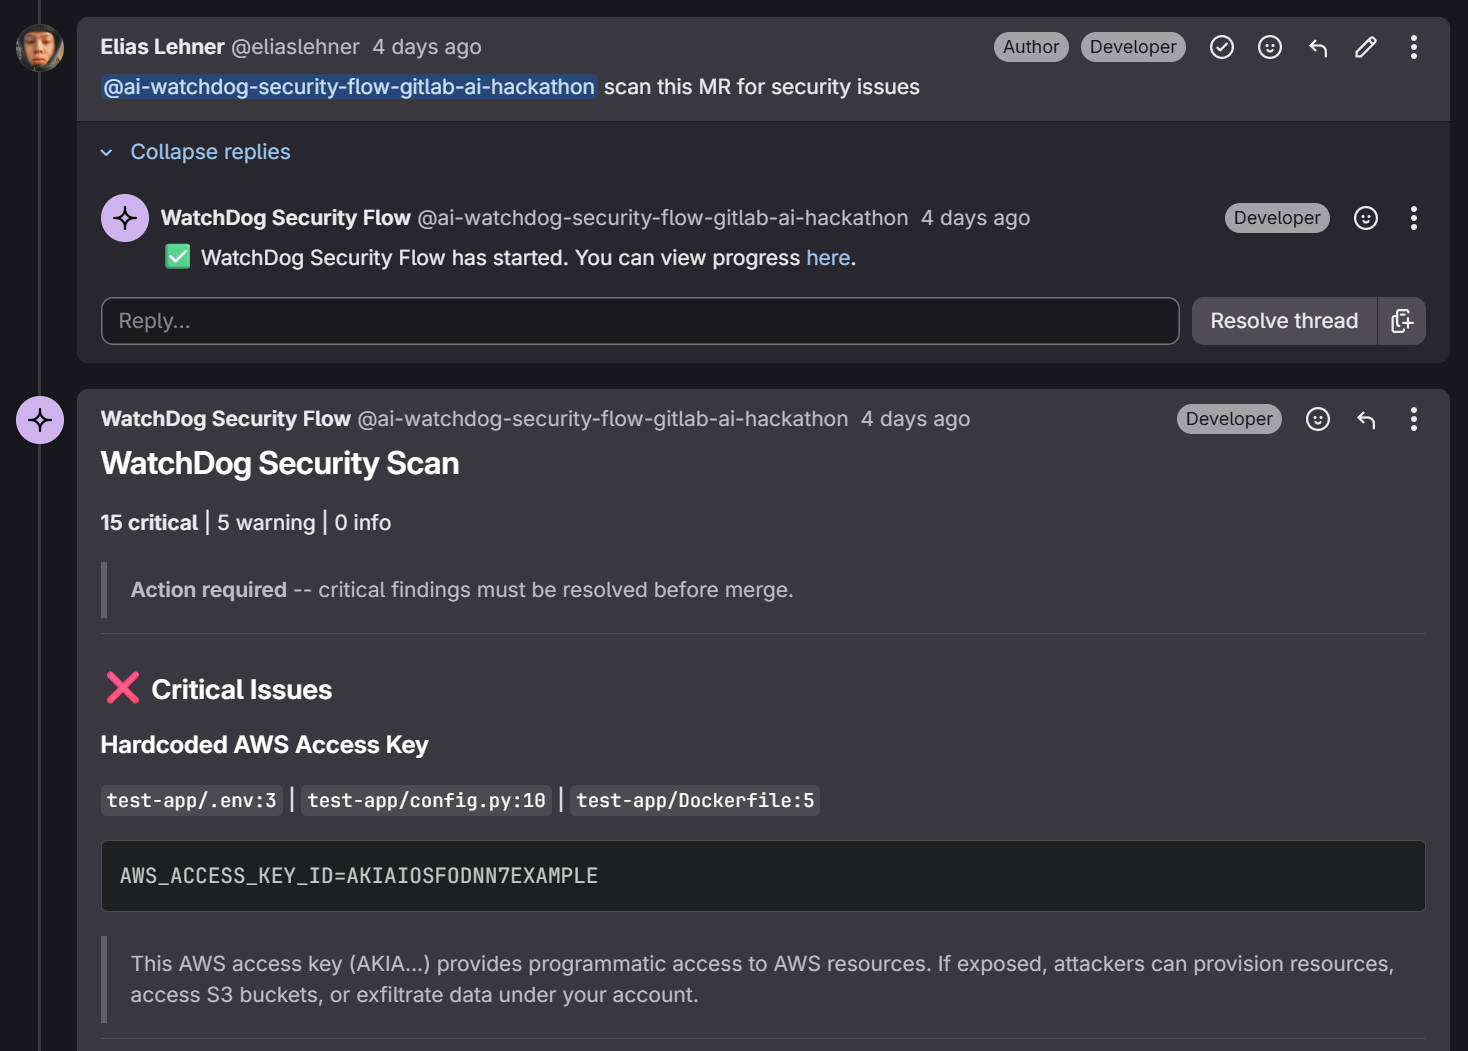Click the Reply text field
This screenshot has width=1468, height=1051.
640,321
